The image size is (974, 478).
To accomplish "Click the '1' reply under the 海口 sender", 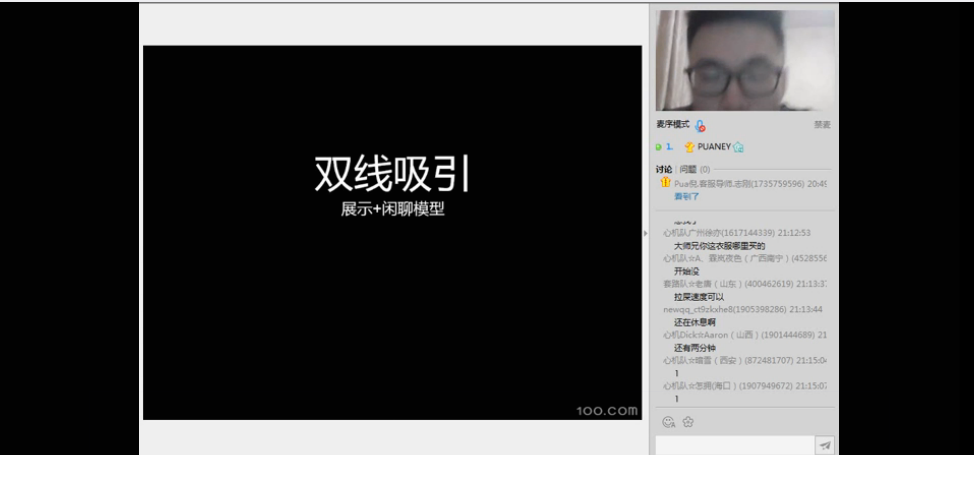I will pyautogui.click(x=677, y=399).
